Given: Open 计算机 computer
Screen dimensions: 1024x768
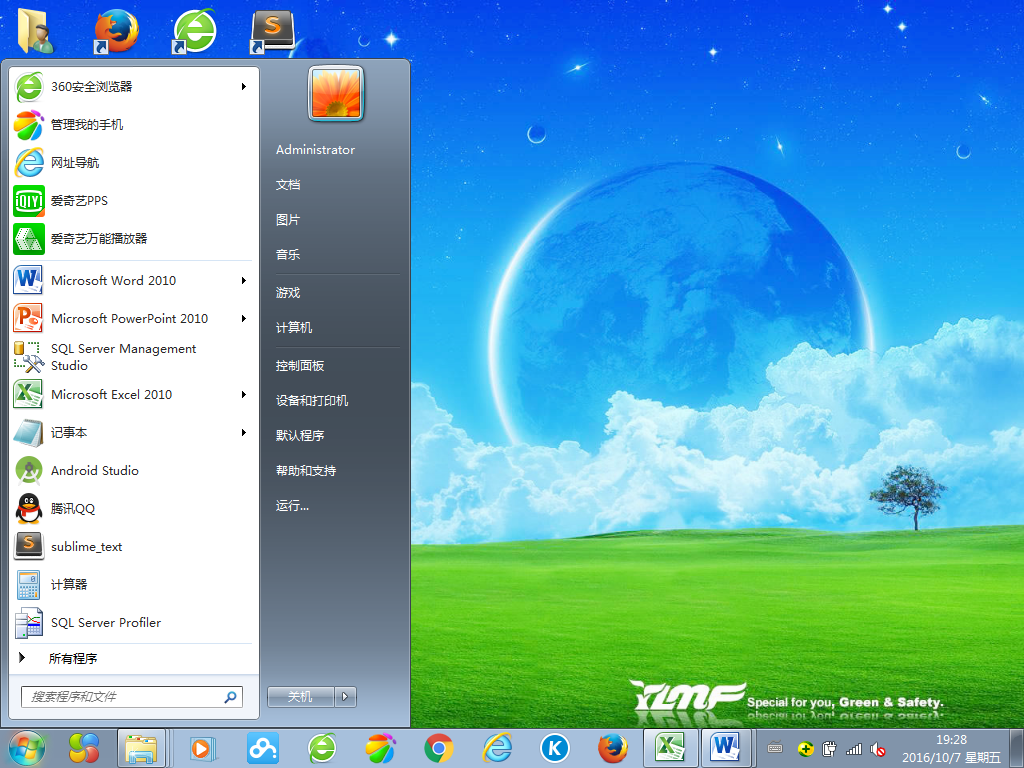Looking at the screenshot, I should (294, 328).
